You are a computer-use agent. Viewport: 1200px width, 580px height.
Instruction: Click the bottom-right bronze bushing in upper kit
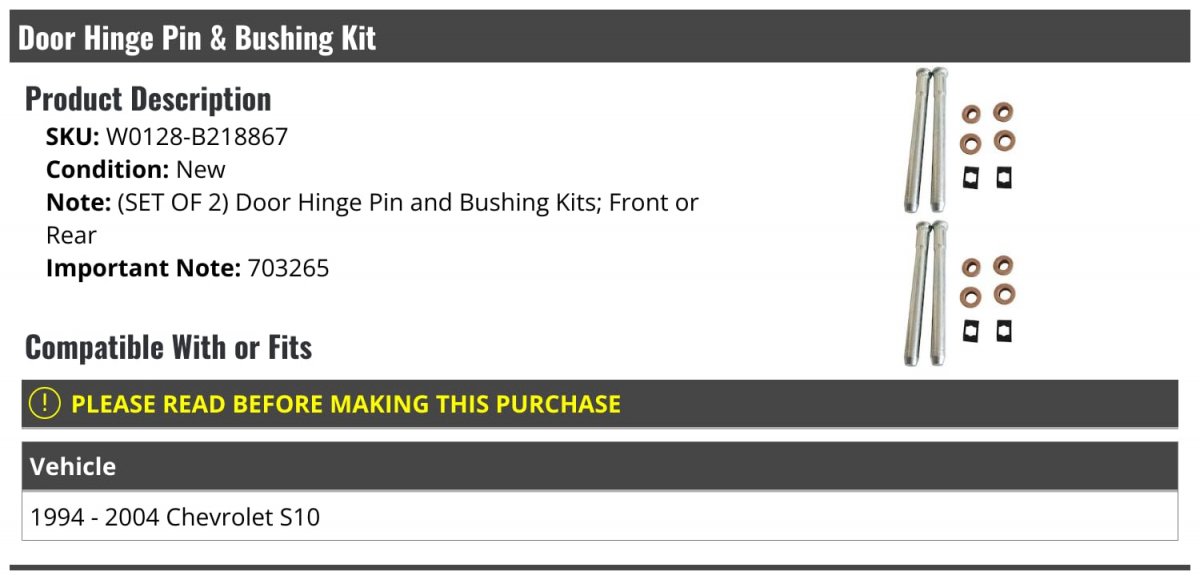pyautogui.click(x=1003, y=141)
